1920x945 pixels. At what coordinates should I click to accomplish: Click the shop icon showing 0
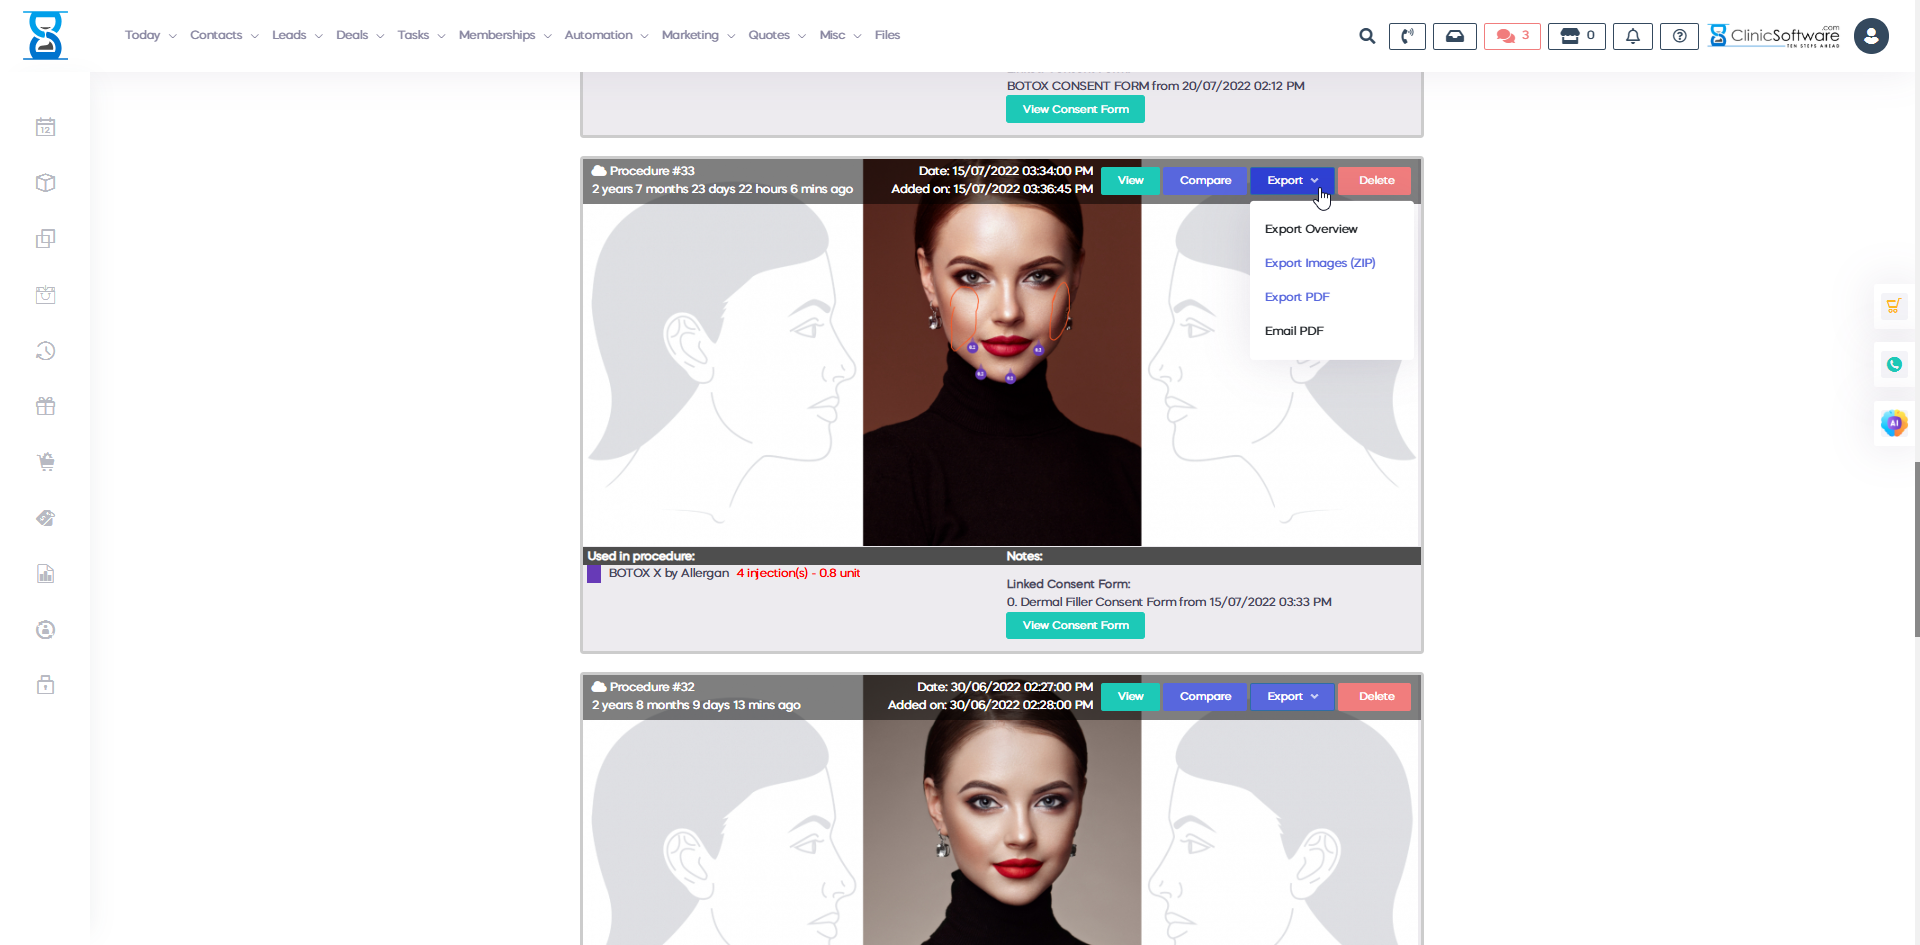pos(1576,36)
